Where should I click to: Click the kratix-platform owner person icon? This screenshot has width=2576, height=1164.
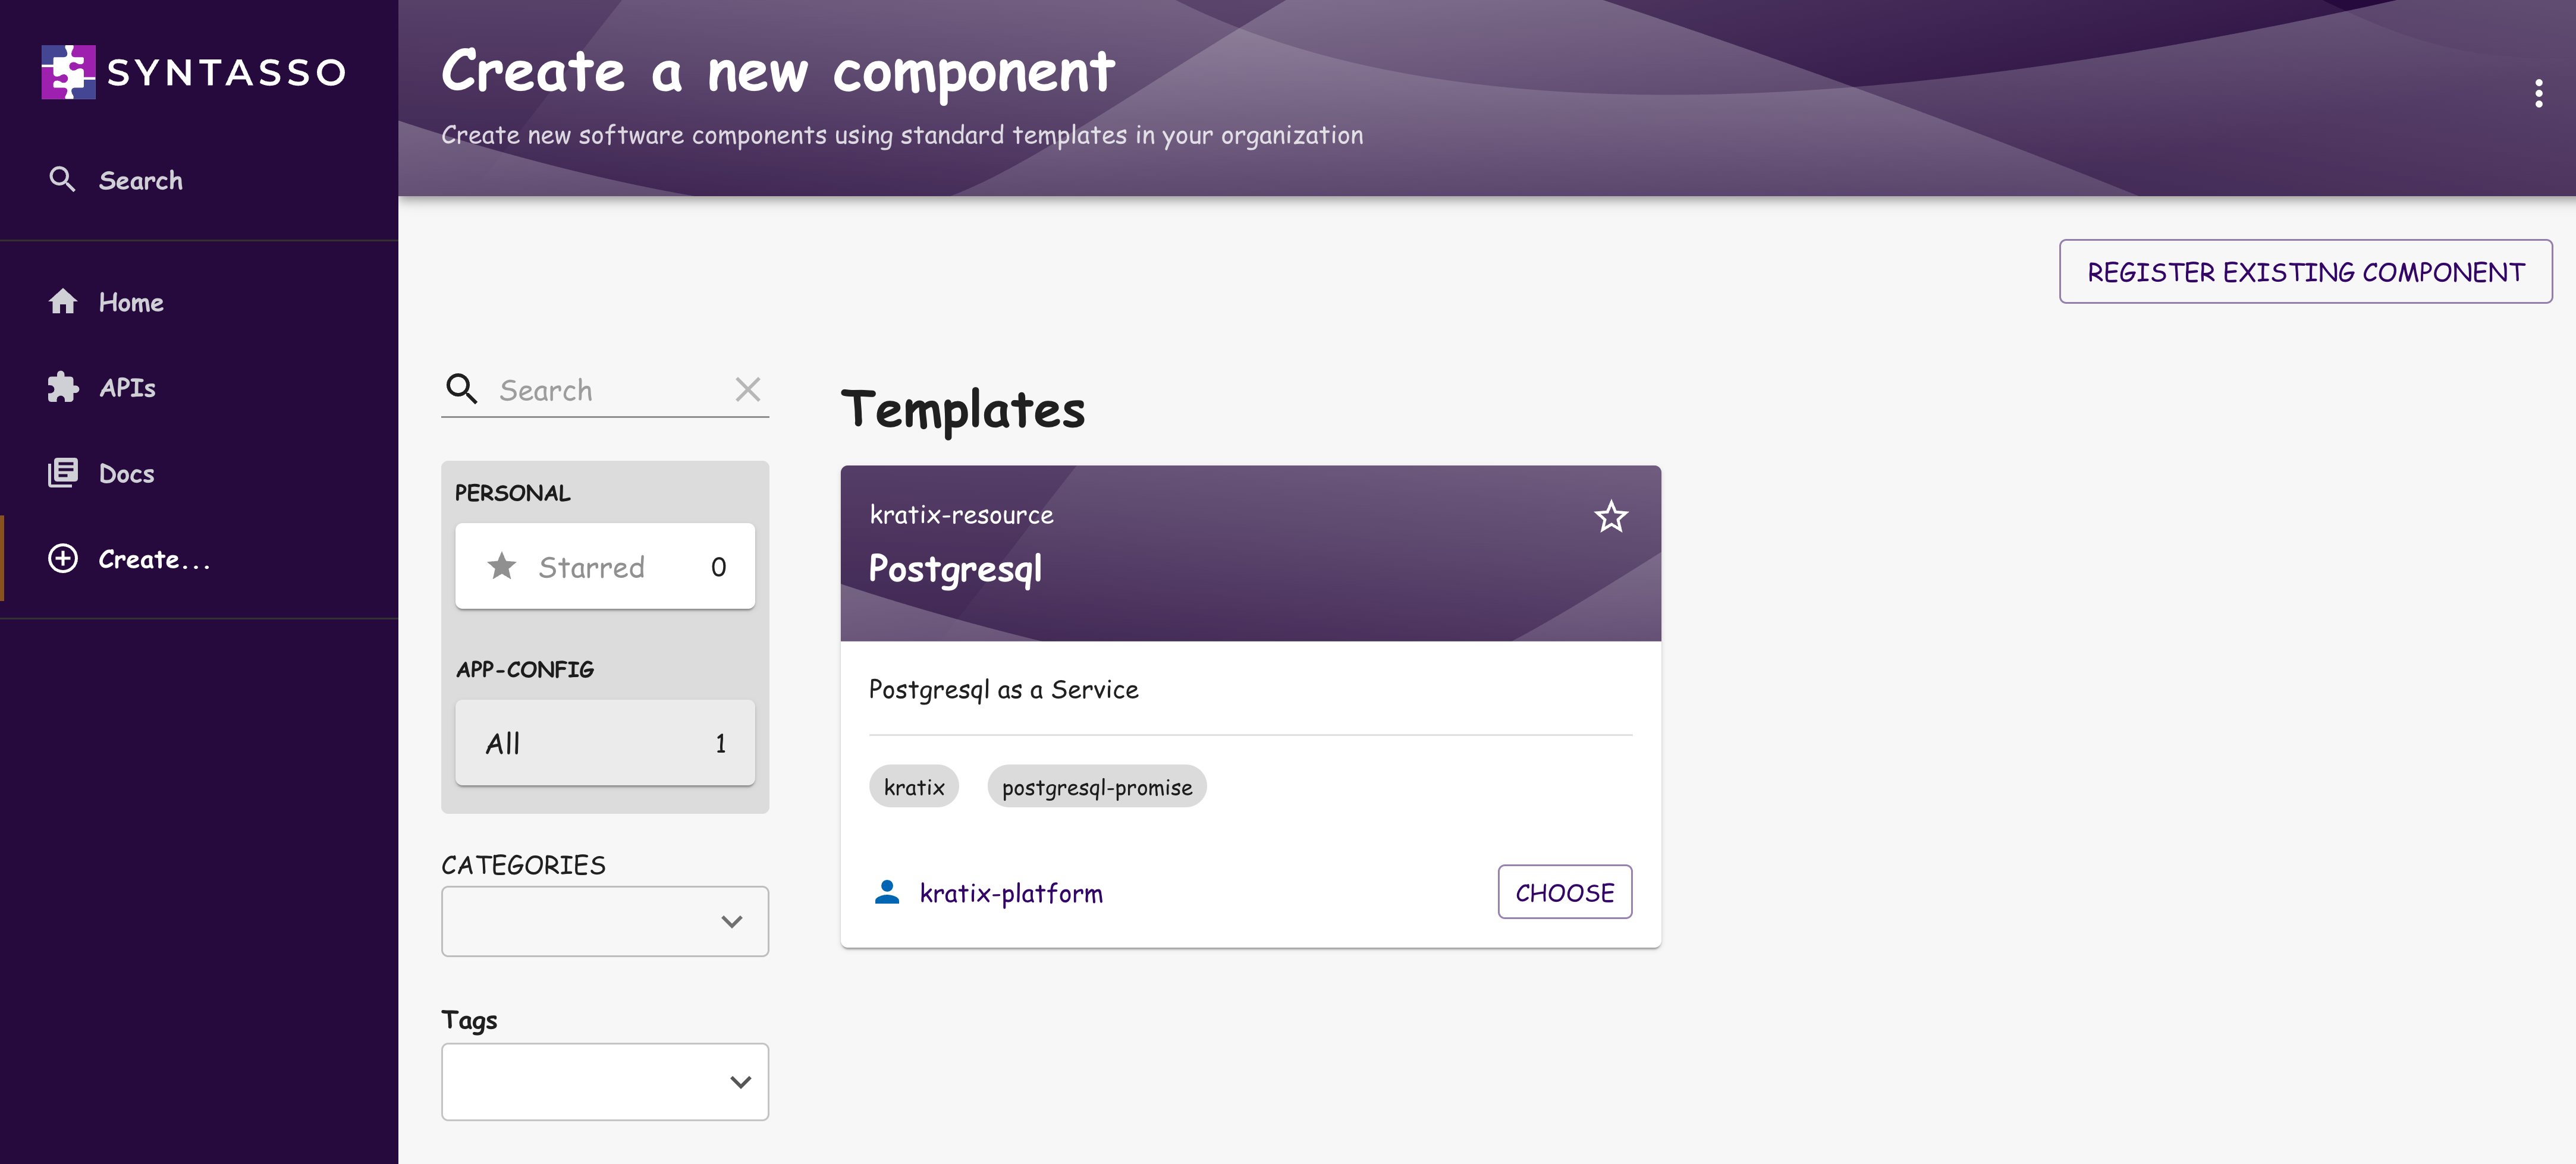tap(887, 892)
